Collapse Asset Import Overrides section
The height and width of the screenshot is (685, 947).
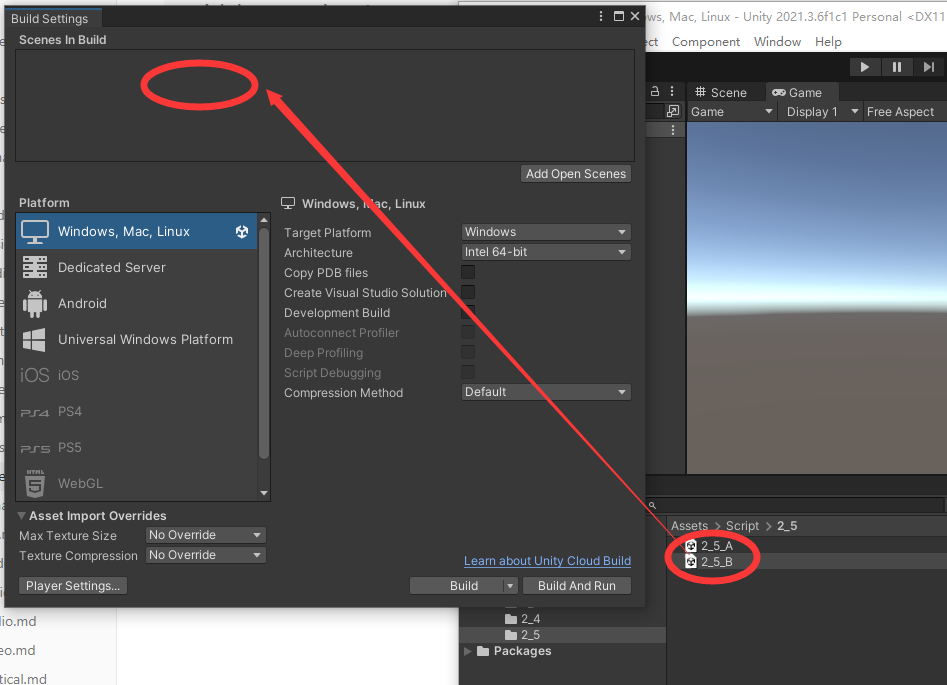[x=22, y=516]
